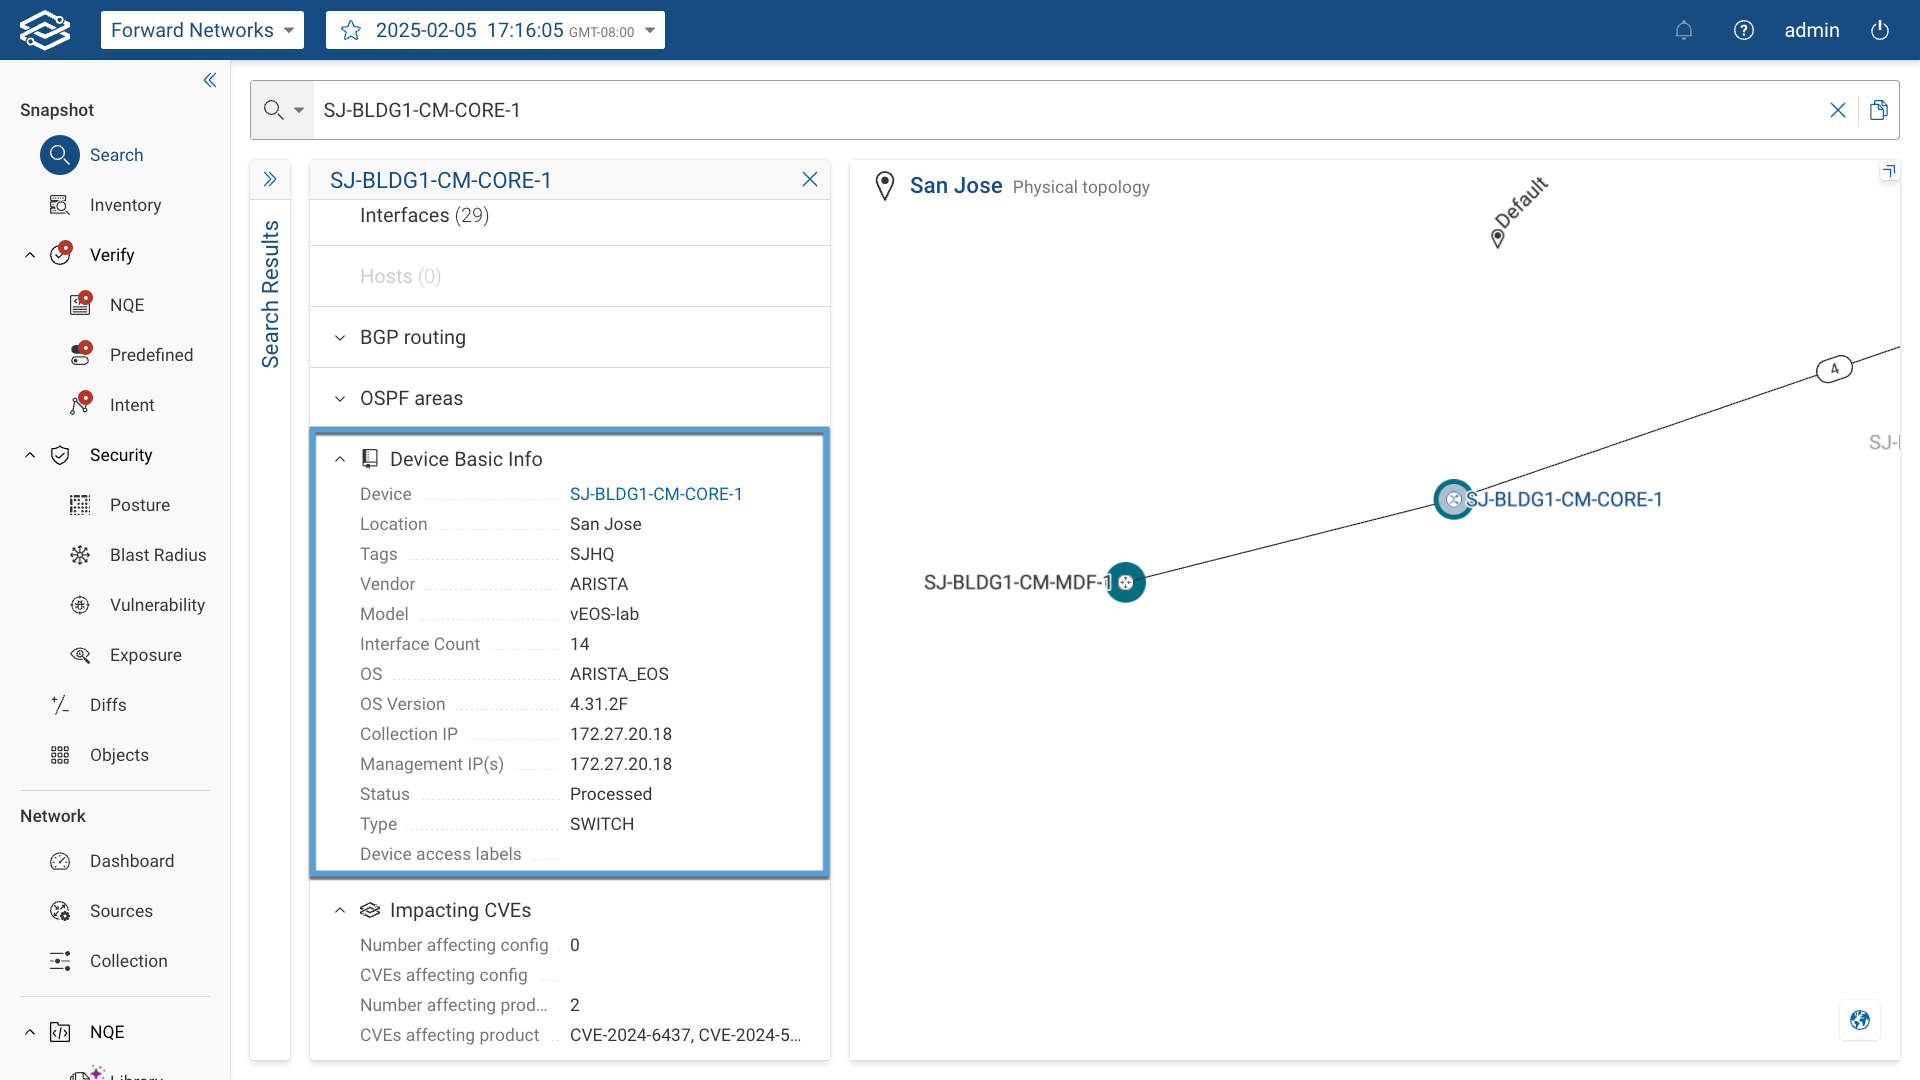Viewport: 1920px width, 1080px height.
Task: Open the SJ-BLDG1-CM-CORE-1 device link
Action: pos(656,494)
